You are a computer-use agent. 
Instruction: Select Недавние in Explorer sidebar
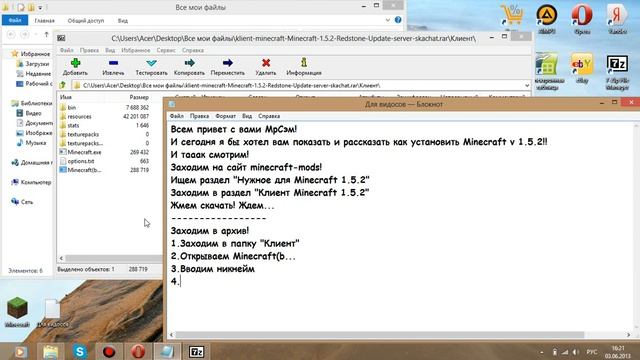[38, 74]
